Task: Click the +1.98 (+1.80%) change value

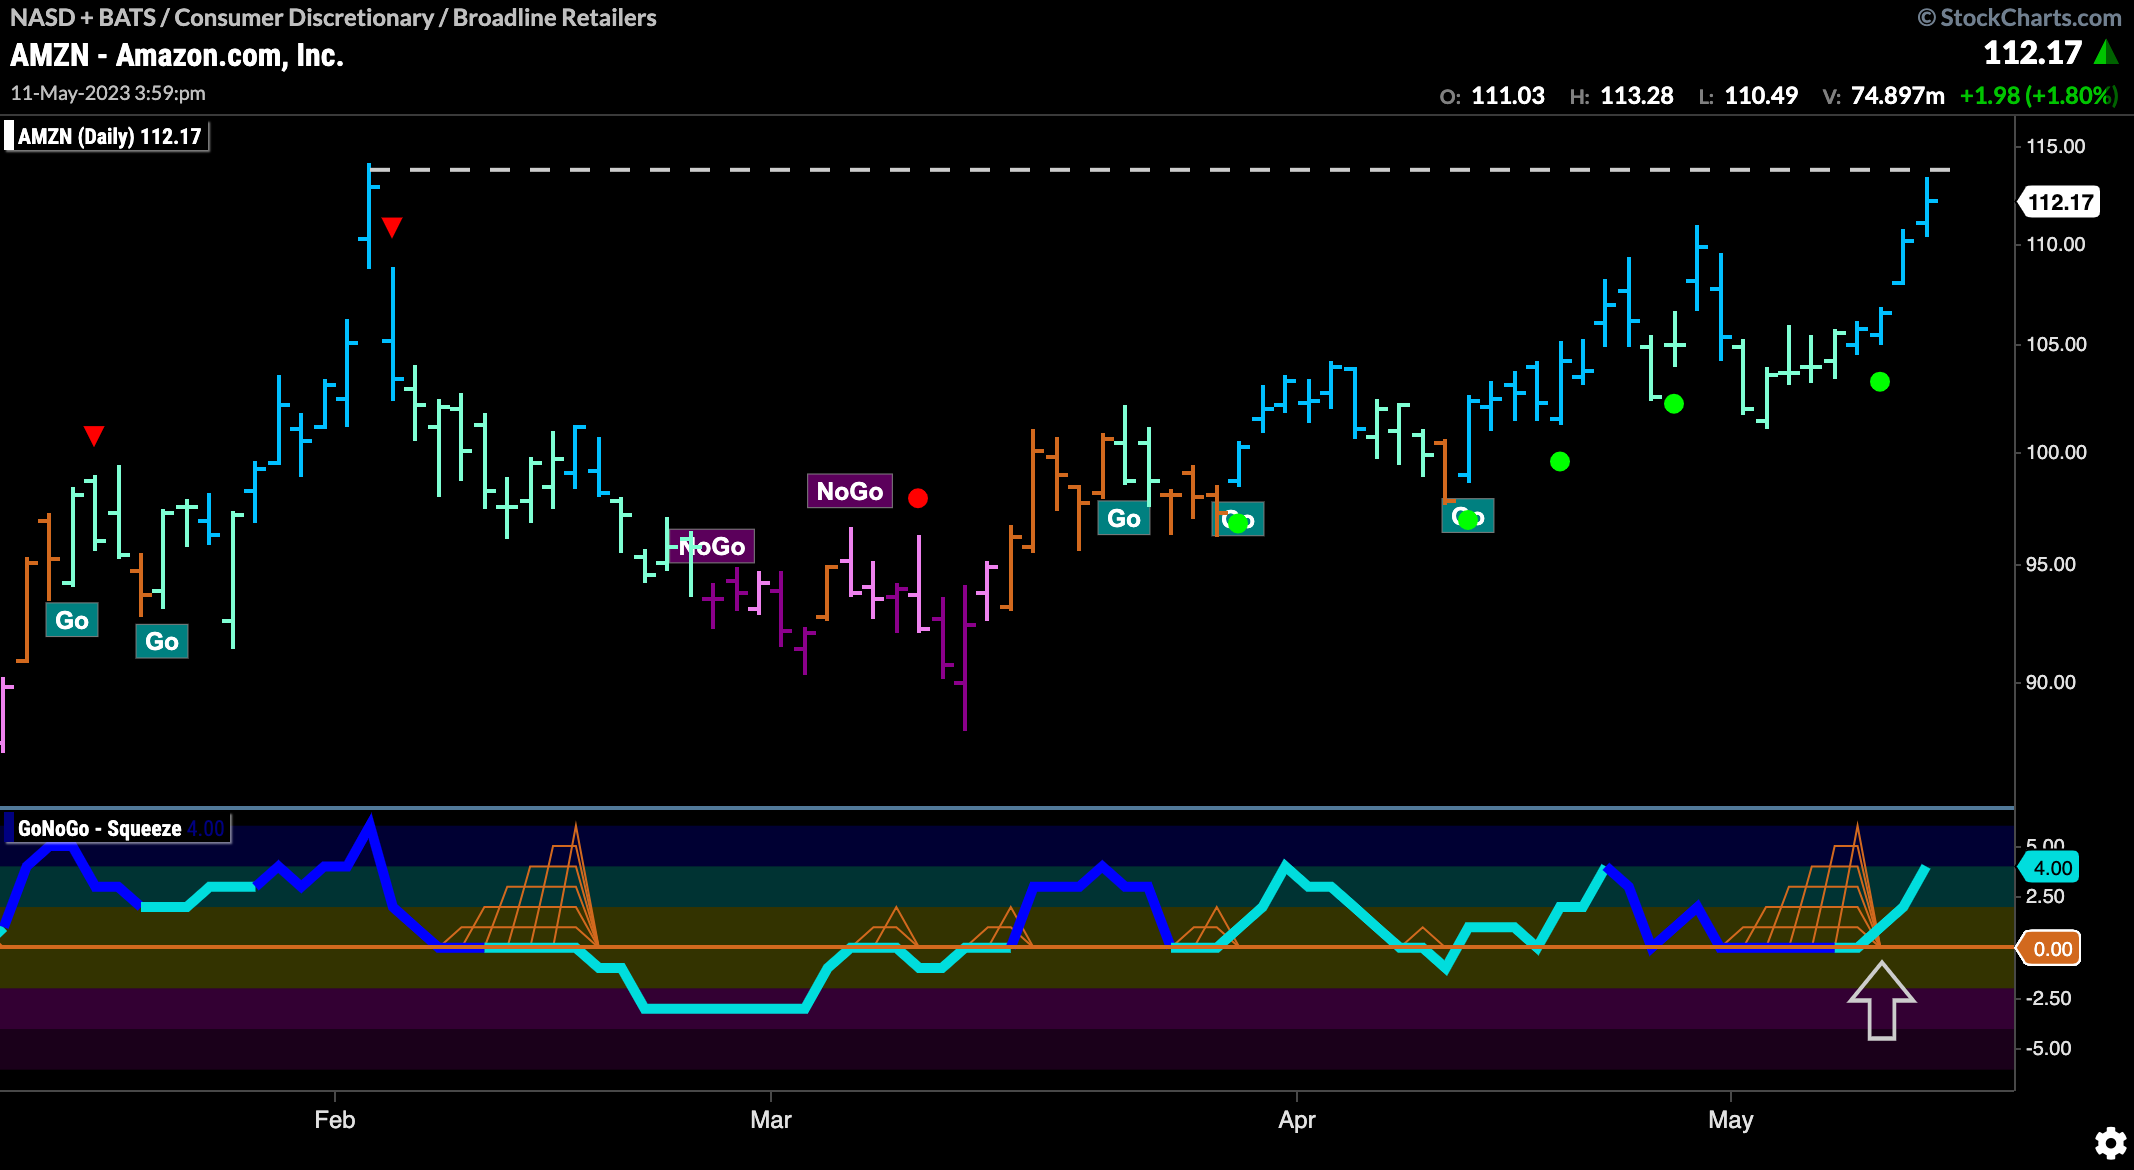Action: pos(2039,96)
